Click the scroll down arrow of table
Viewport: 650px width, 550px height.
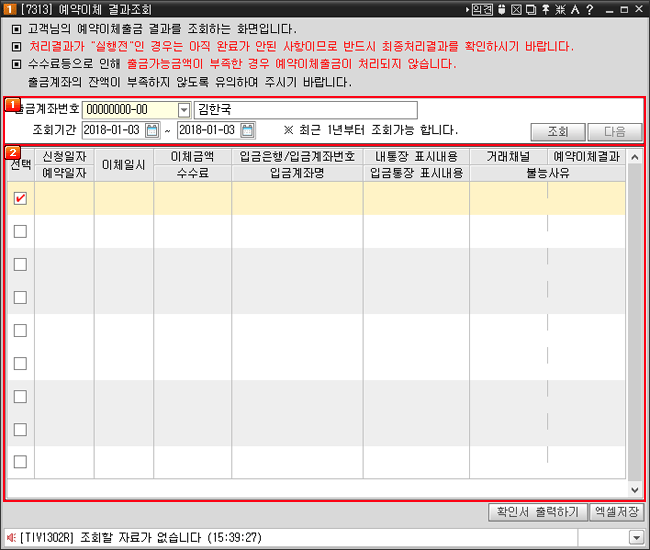634,489
